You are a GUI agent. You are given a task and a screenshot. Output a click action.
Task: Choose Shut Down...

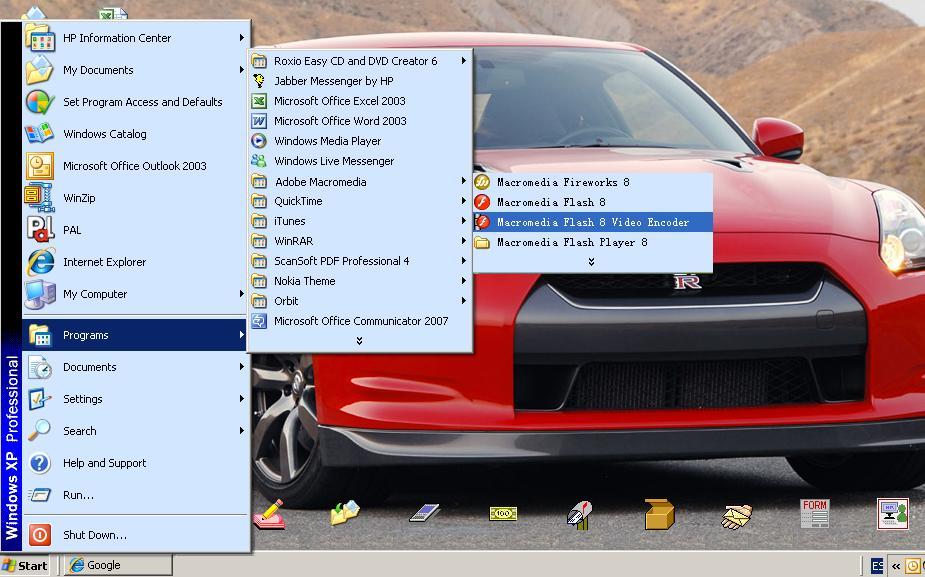pos(135,535)
